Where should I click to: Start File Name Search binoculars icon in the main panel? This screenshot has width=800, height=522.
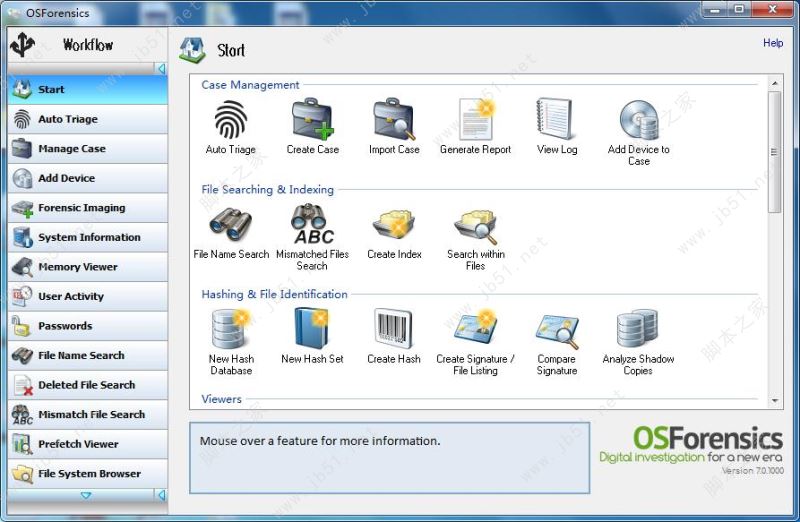[x=231, y=225]
